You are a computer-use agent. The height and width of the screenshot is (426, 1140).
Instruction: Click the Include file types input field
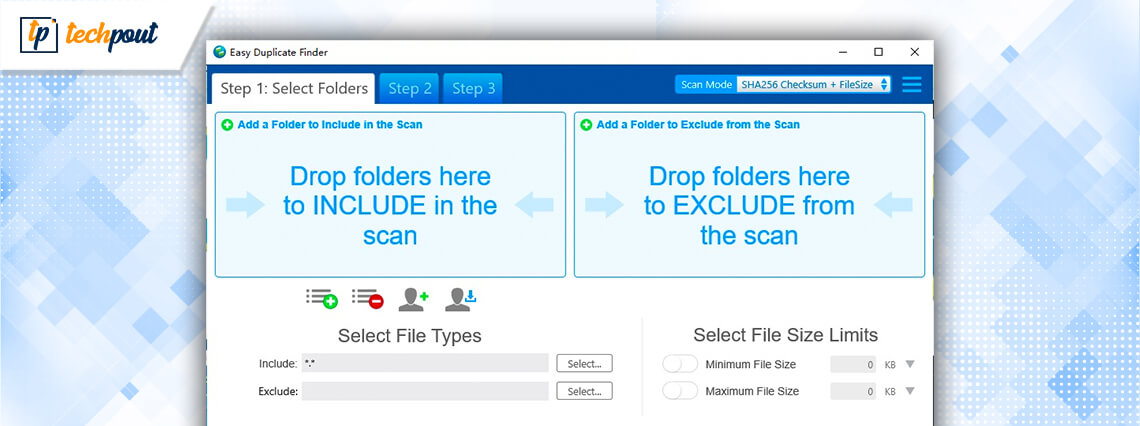[x=425, y=364]
